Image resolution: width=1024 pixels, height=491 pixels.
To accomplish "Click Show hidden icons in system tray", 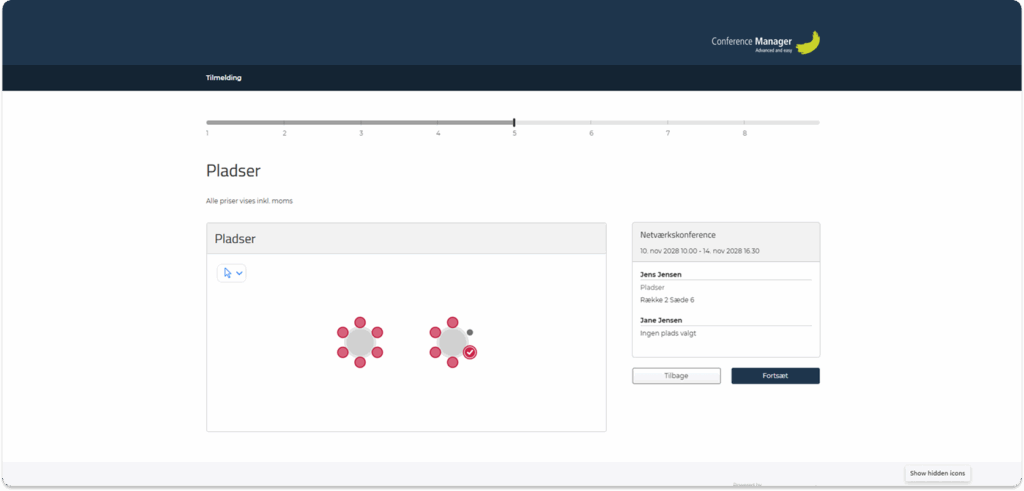I will tap(938, 473).
